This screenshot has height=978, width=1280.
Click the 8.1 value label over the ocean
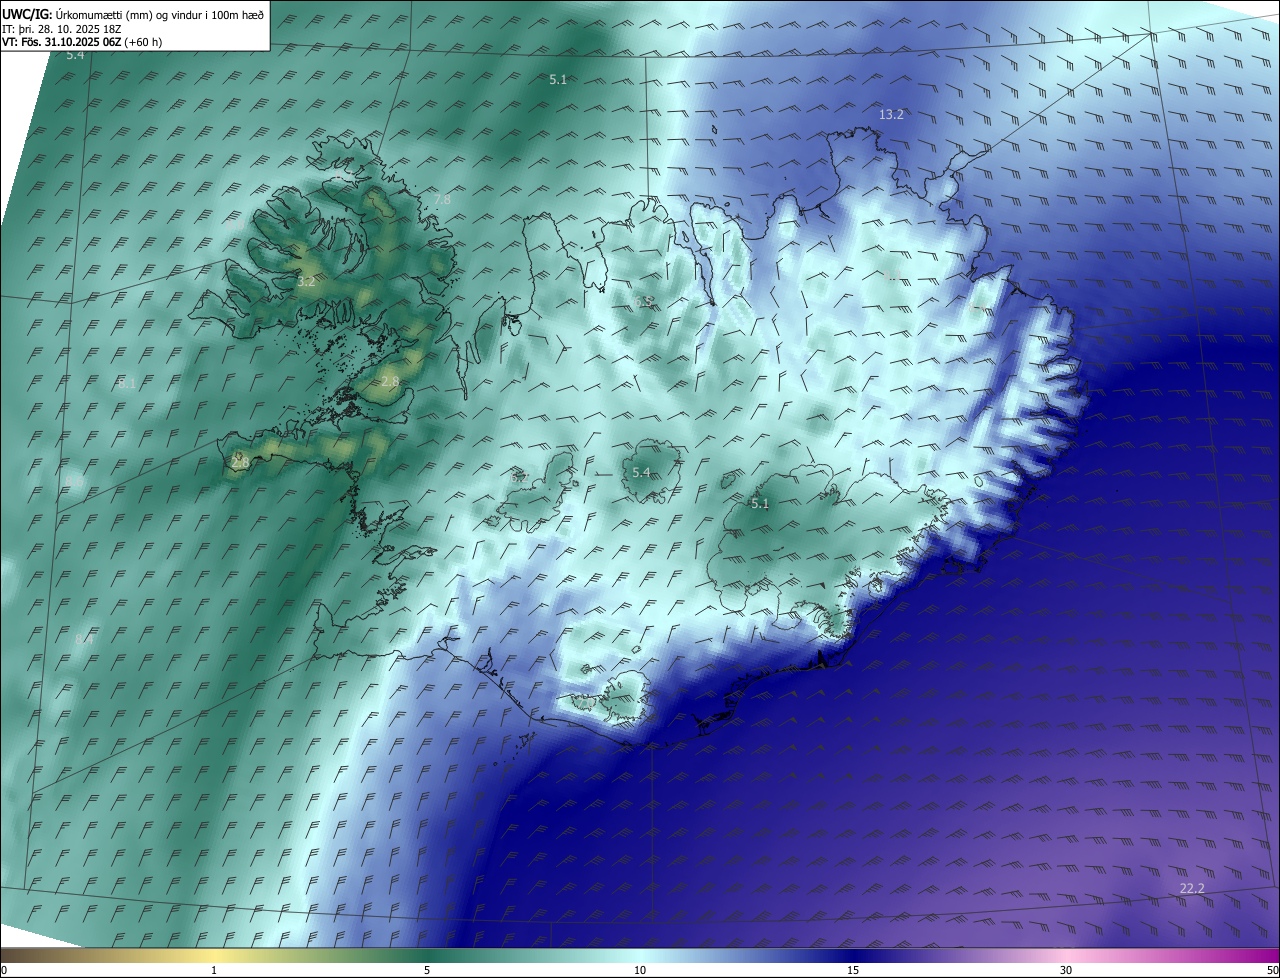click(126, 383)
